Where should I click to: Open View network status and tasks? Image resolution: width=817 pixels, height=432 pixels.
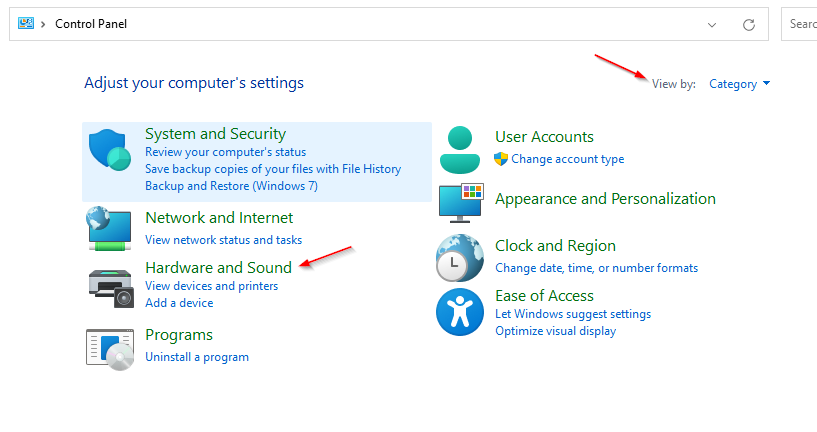(224, 240)
